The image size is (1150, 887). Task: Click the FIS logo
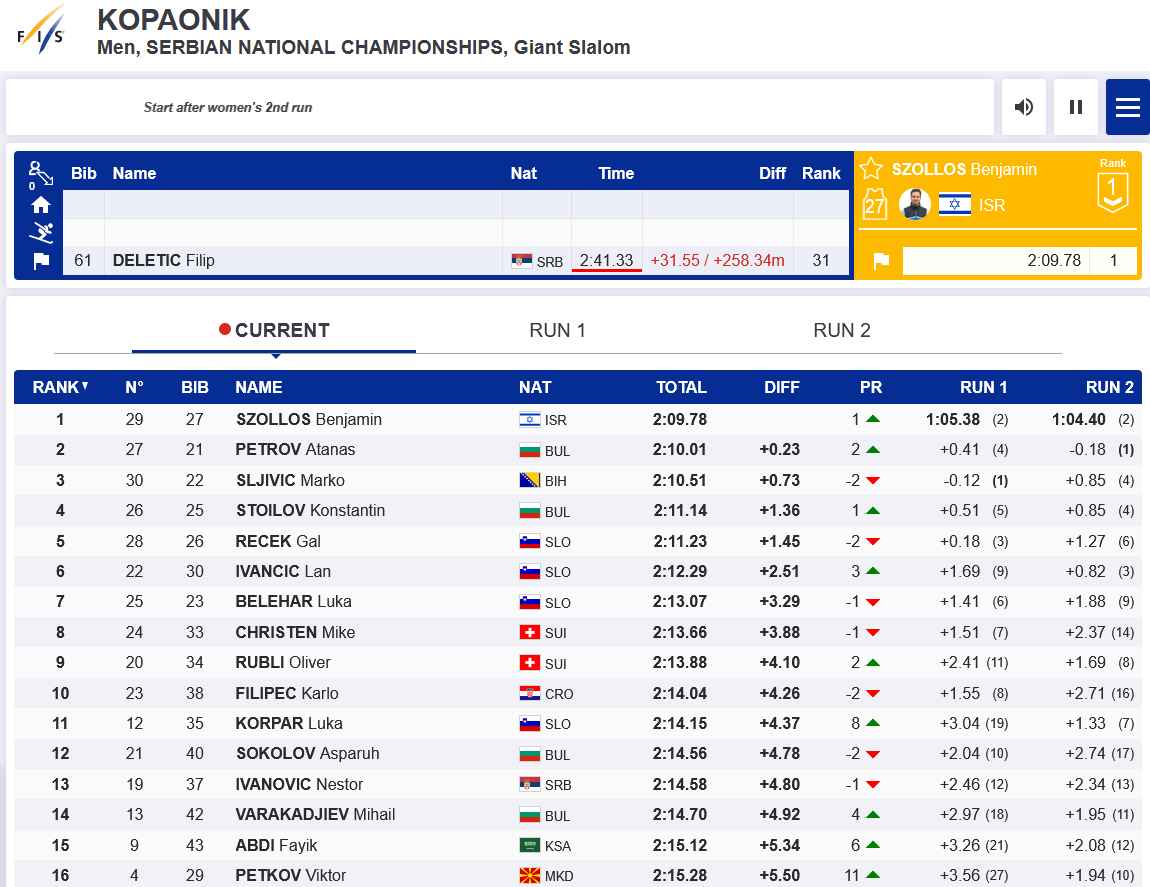pyautogui.click(x=42, y=29)
